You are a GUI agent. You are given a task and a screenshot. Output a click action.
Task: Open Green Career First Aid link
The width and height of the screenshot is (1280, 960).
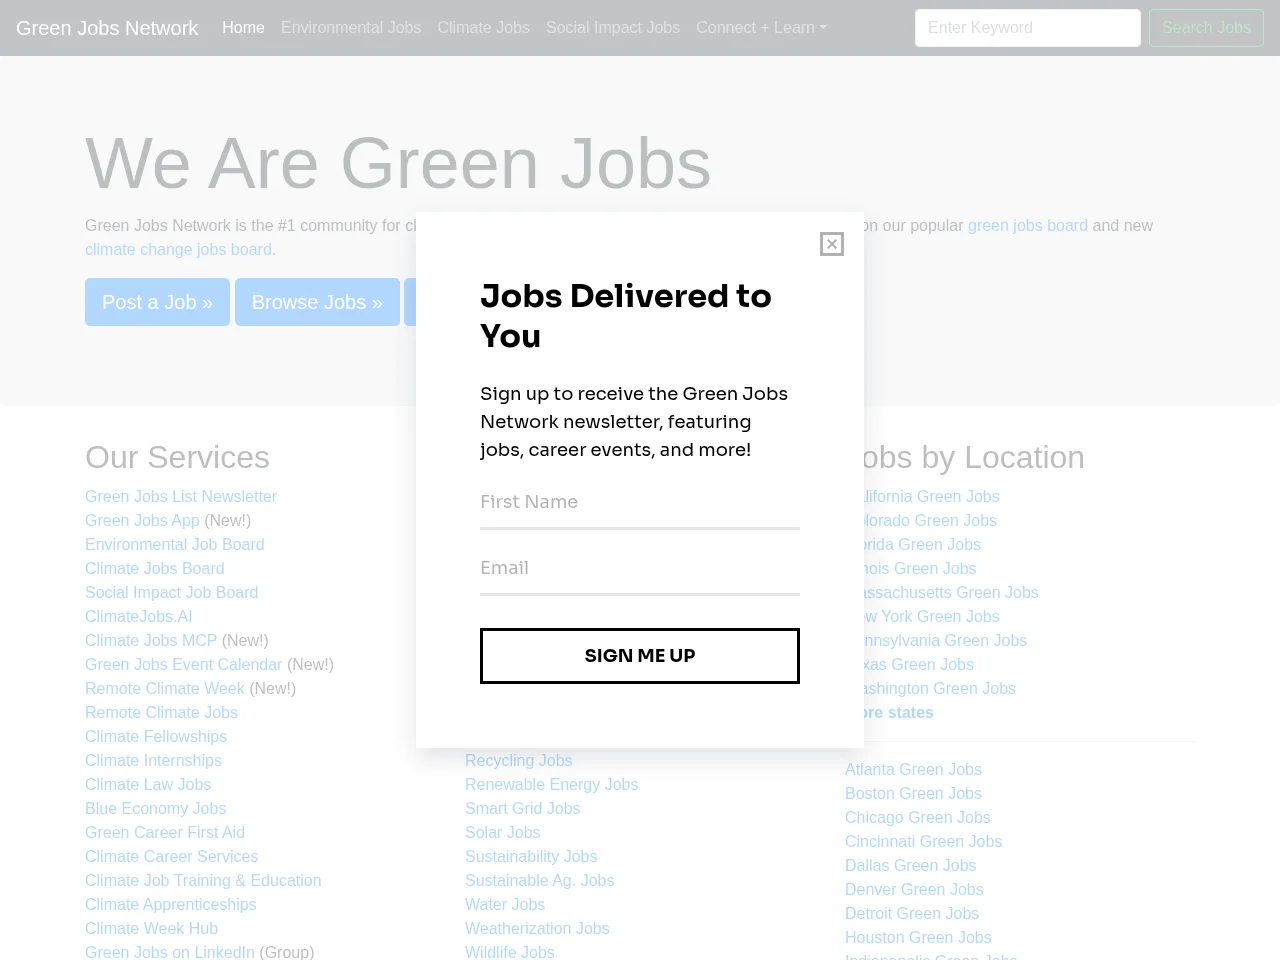[165, 832]
